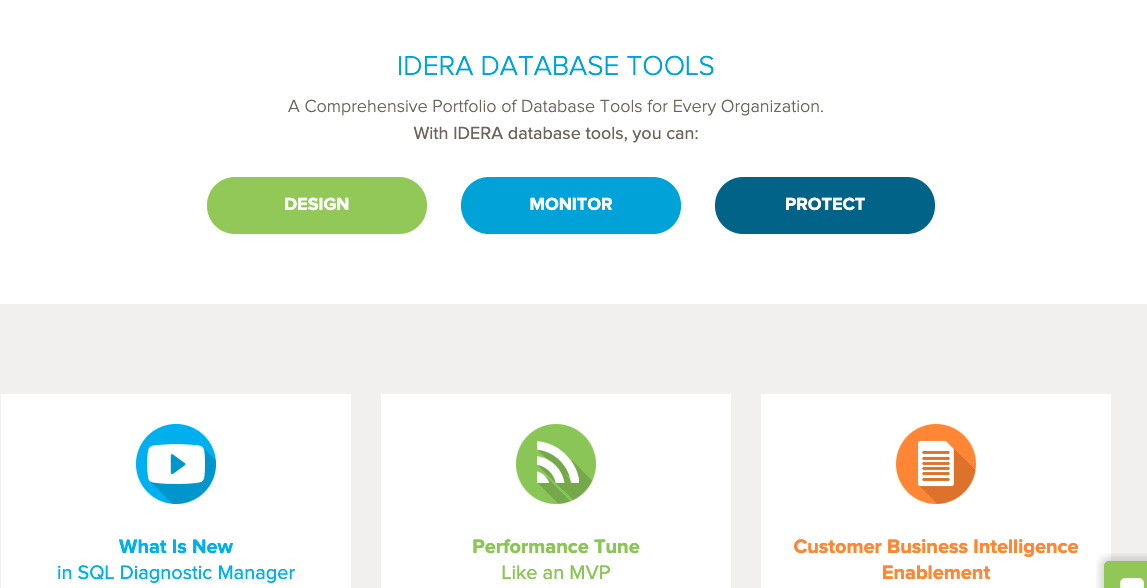
Task: Open the What Is New card
Action: [x=176, y=490]
